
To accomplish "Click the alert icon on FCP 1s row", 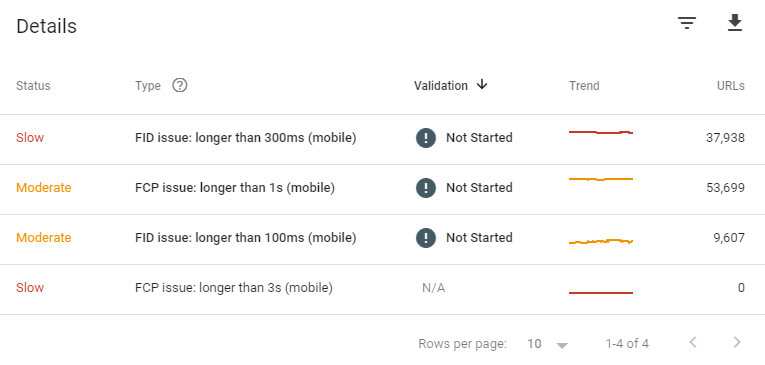I will pos(426,188).
